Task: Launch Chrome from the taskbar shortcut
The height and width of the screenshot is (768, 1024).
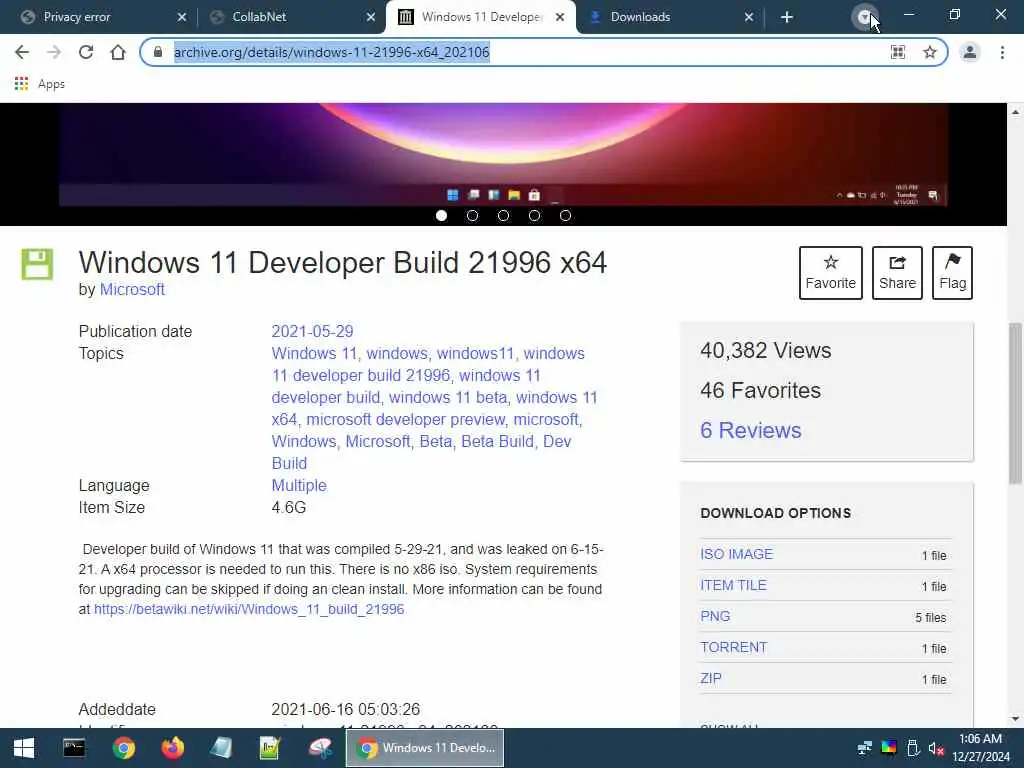Action: click(x=123, y=748)
